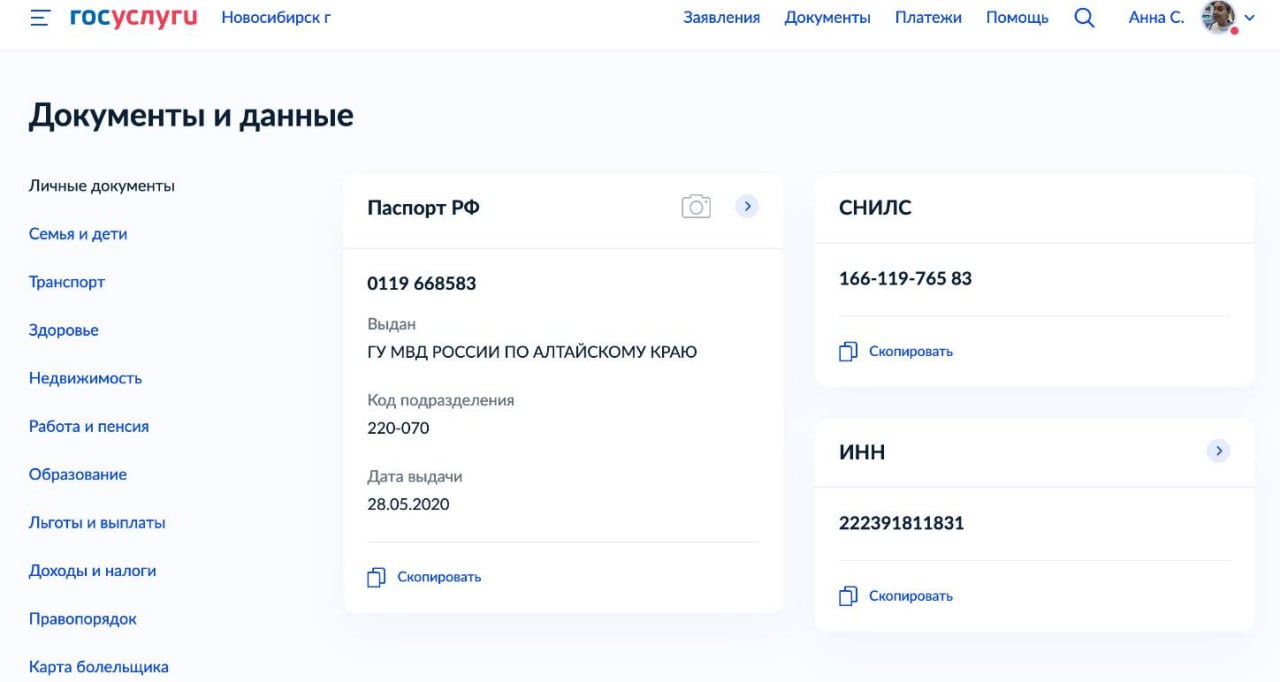The height and width of the screenshot is (682, 1280).
Task: Open ИНН details chevron
Action: coord(1218,451)
